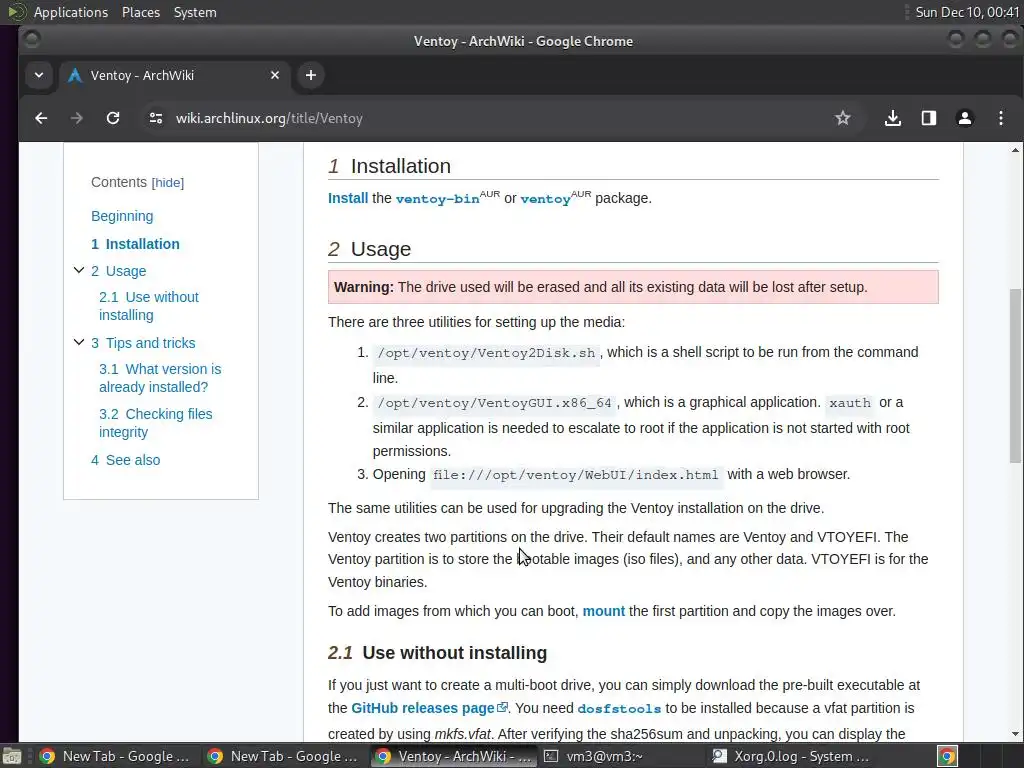
Task: Open the Chrome profile icon
Action: click(965, 118)
